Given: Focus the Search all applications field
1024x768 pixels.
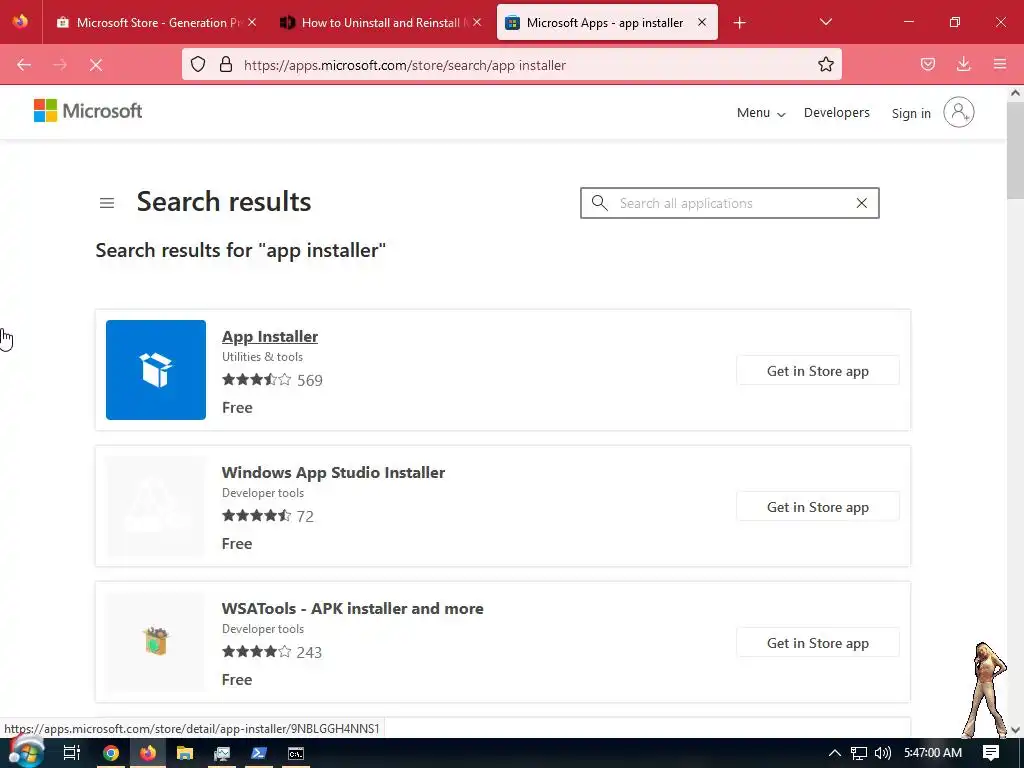Looking at the screenshot, I should (729, 203).
